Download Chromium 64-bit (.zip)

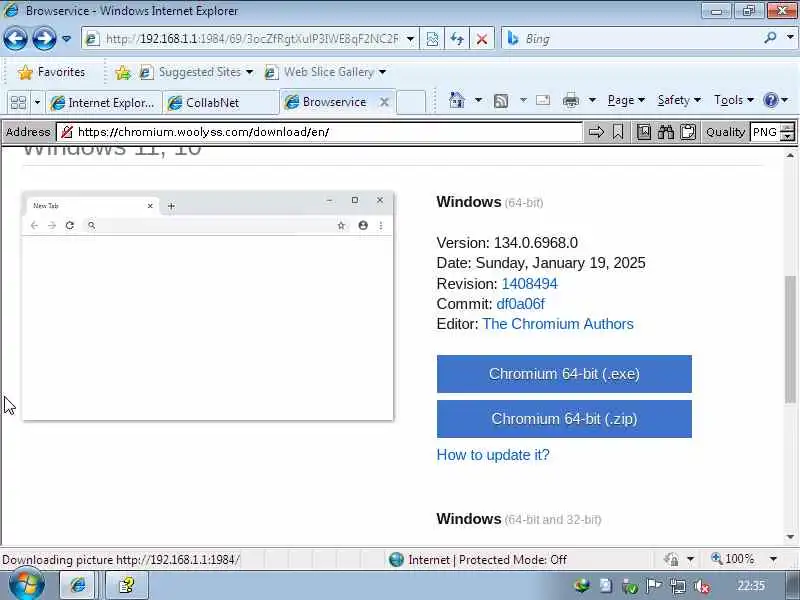(564, 419)
